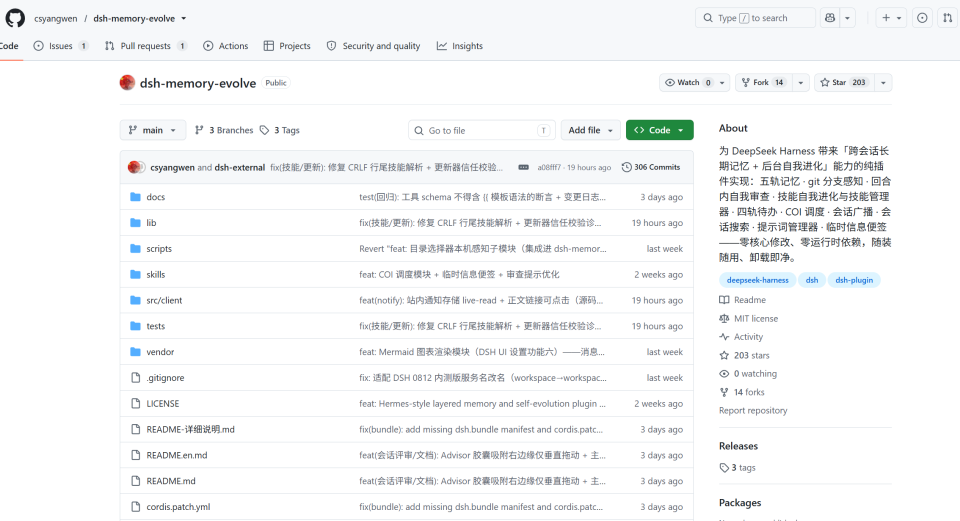Click the repository avatar next to title

coord(127,83)
